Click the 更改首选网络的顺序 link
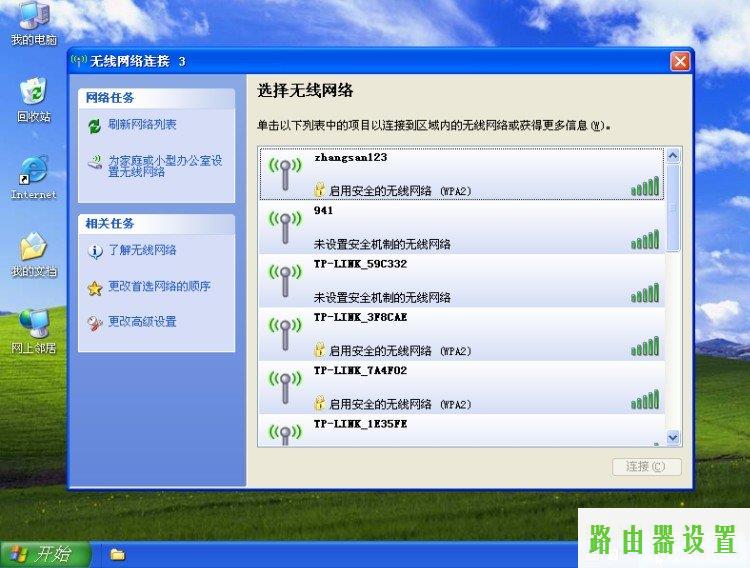This screenshot has width=750, height=568. click(159, 287)
